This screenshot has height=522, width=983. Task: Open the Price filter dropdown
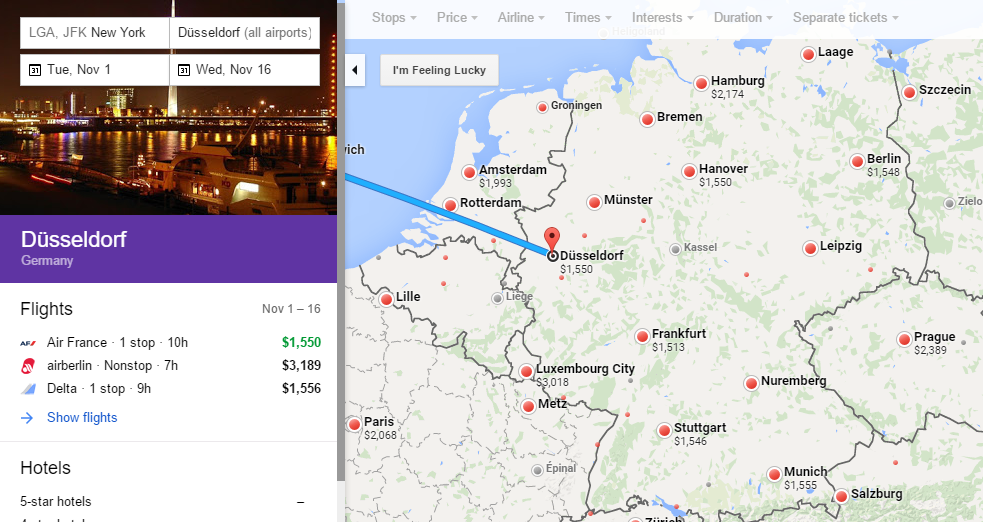[457, 17]
